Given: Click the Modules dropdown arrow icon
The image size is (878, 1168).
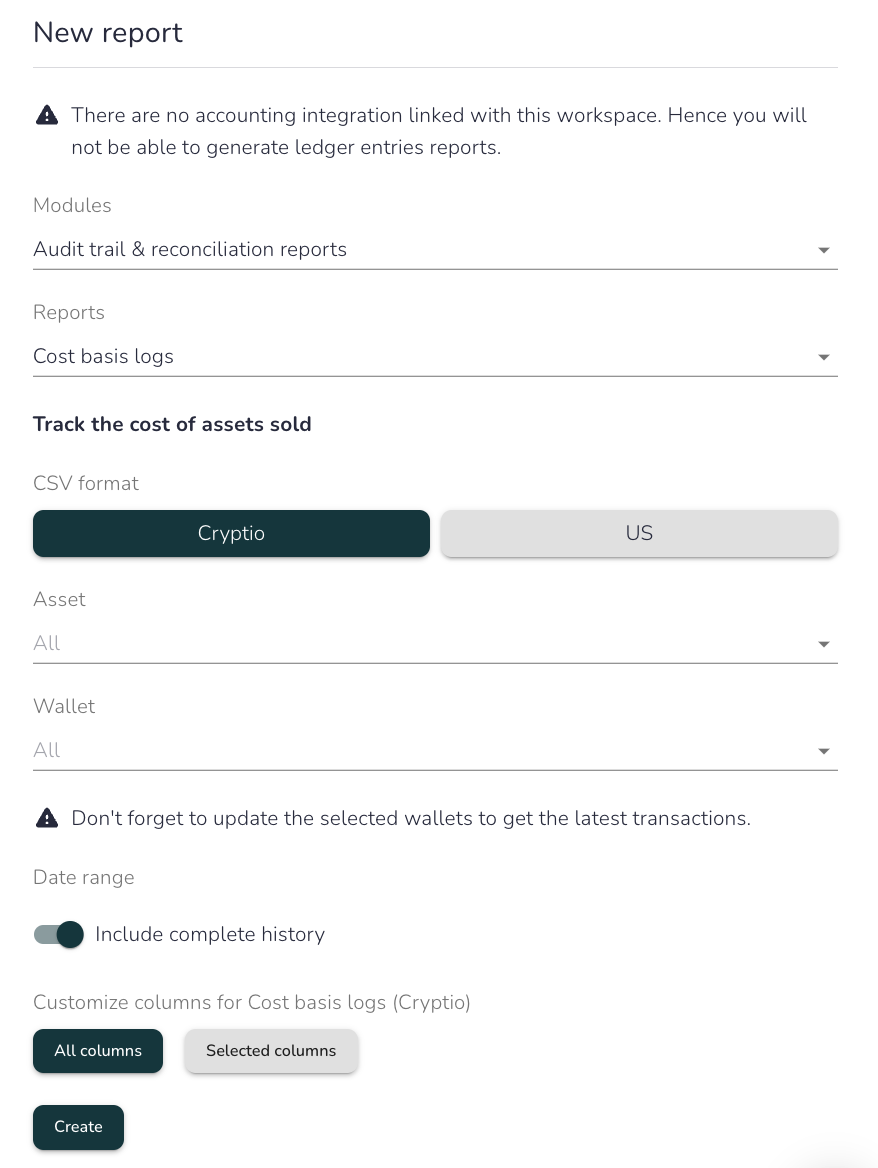Looking at the screenshot, I should pyautogui.click(x=824, y=250).
